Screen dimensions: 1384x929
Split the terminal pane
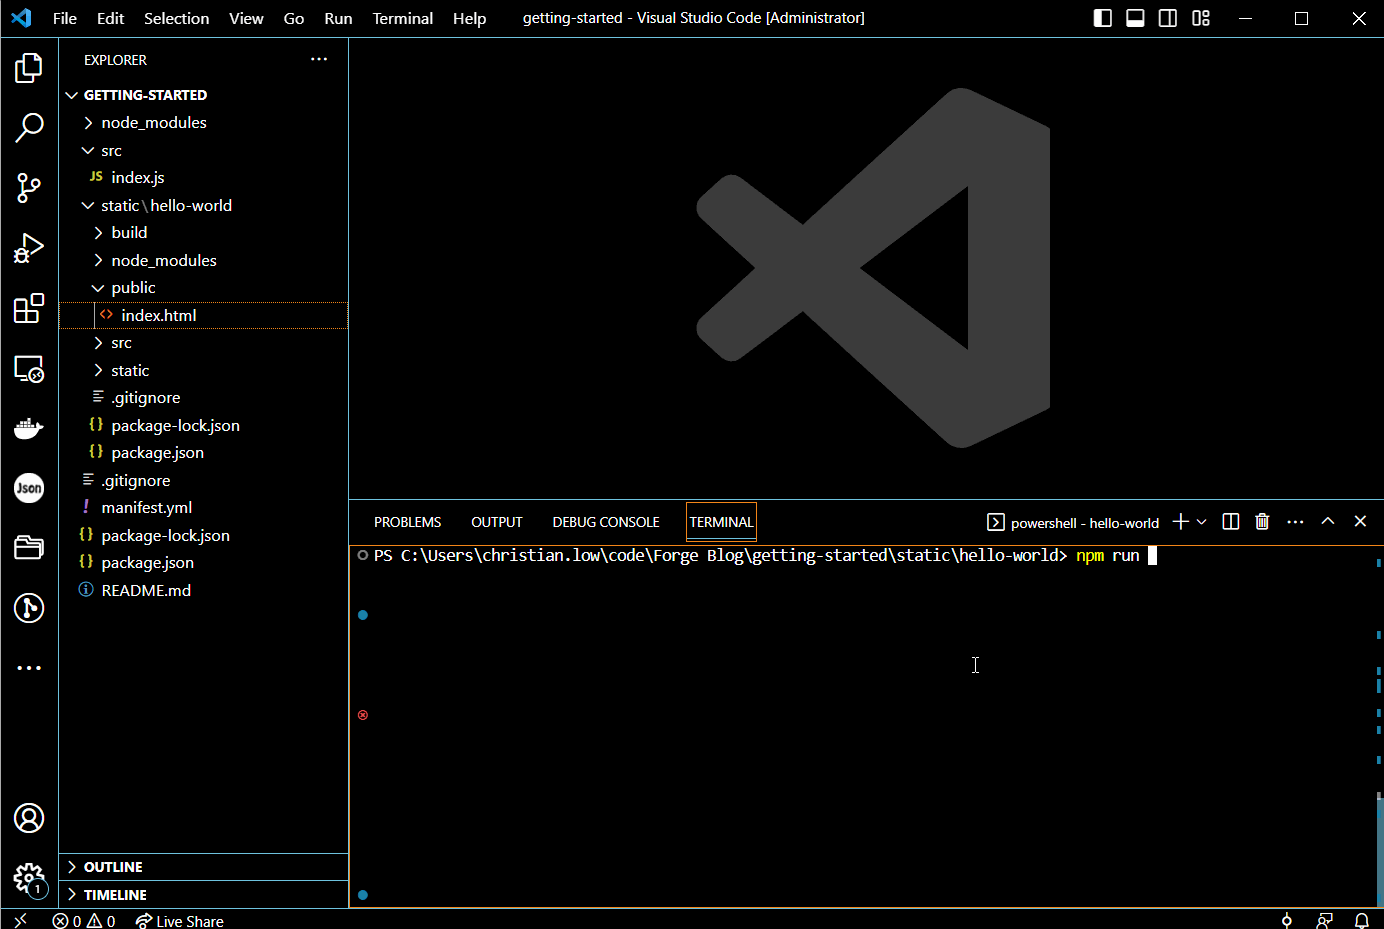(1229, 521)
